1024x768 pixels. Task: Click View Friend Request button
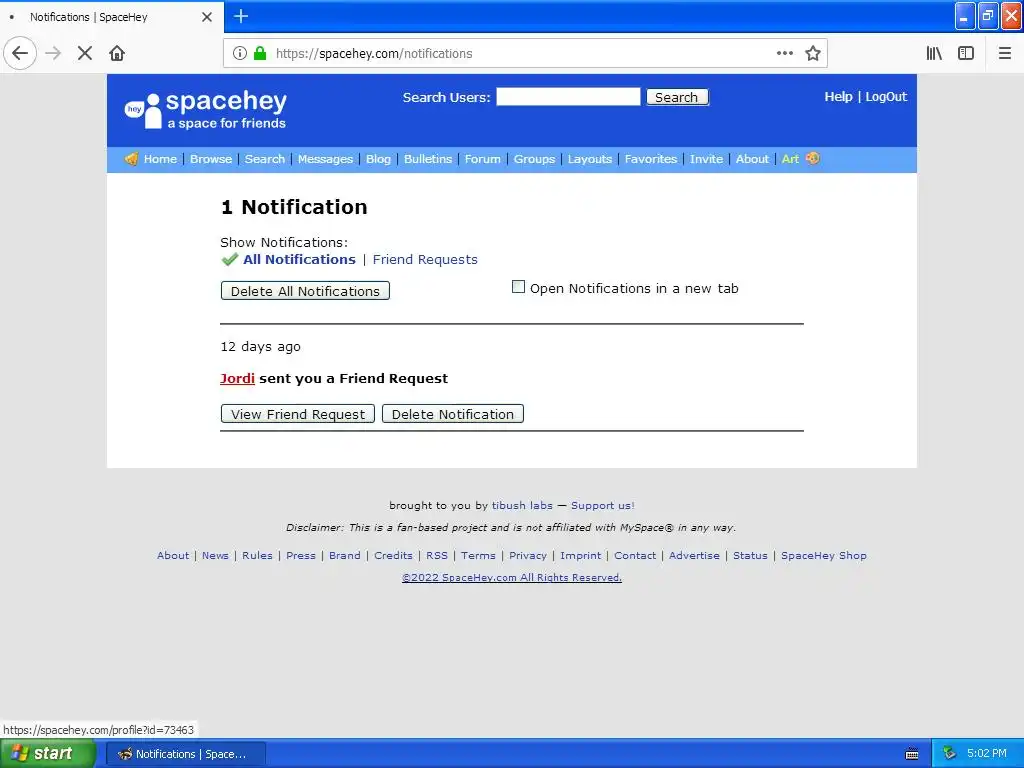point(298,414)
